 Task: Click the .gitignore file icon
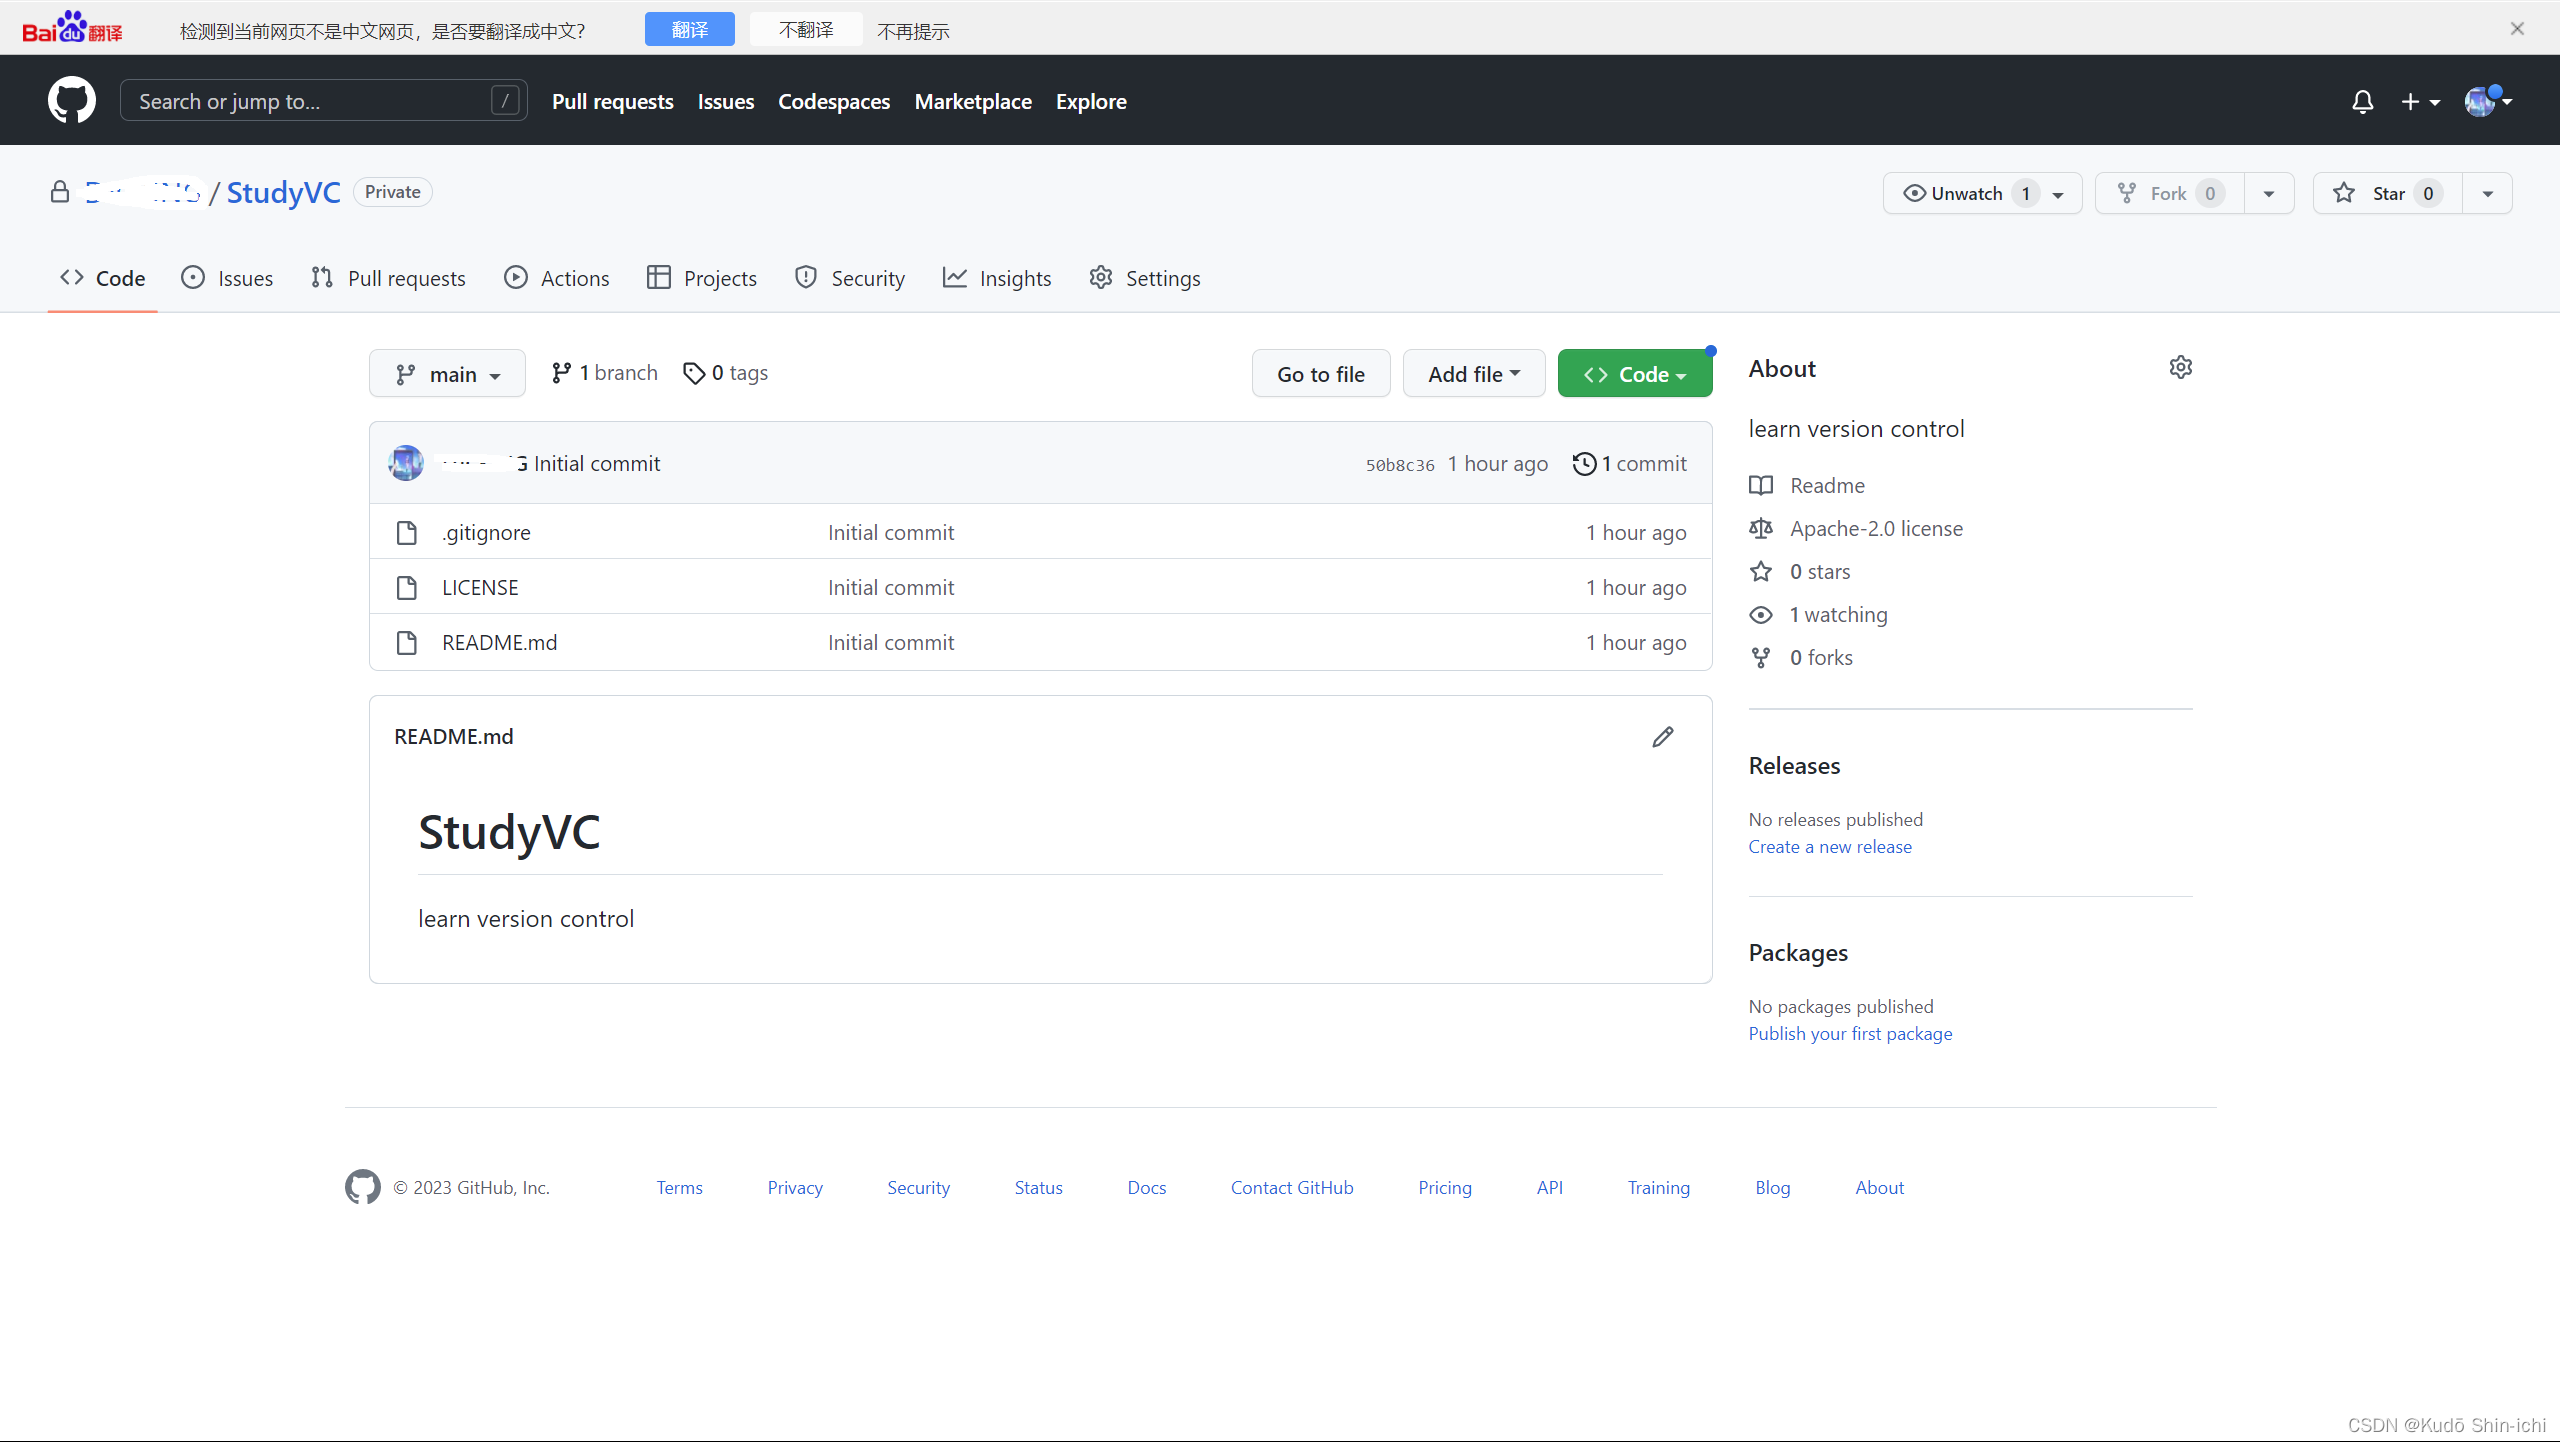tap(406, 533)
